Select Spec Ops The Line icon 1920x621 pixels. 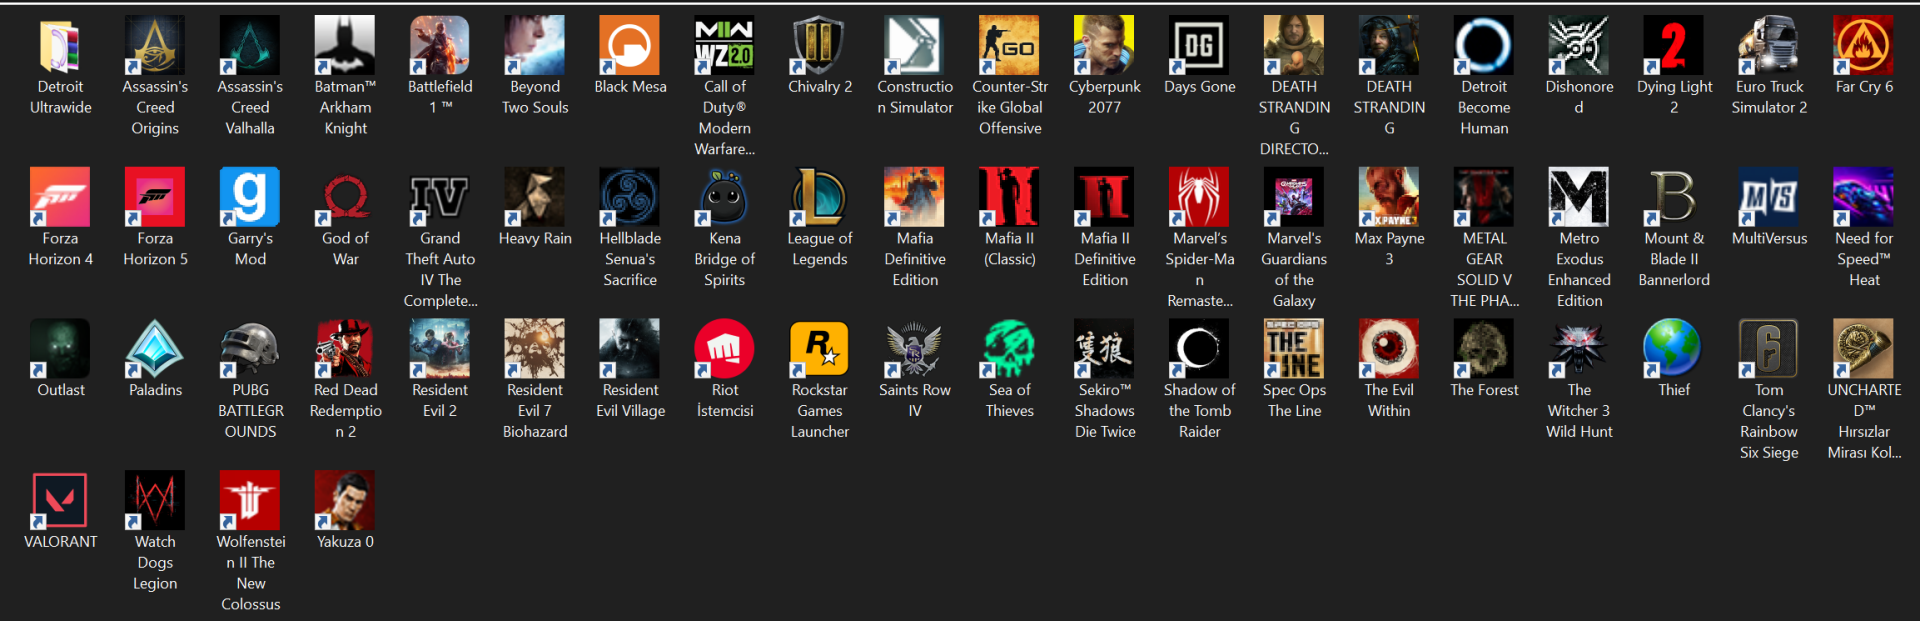(x=1294, y=349)
